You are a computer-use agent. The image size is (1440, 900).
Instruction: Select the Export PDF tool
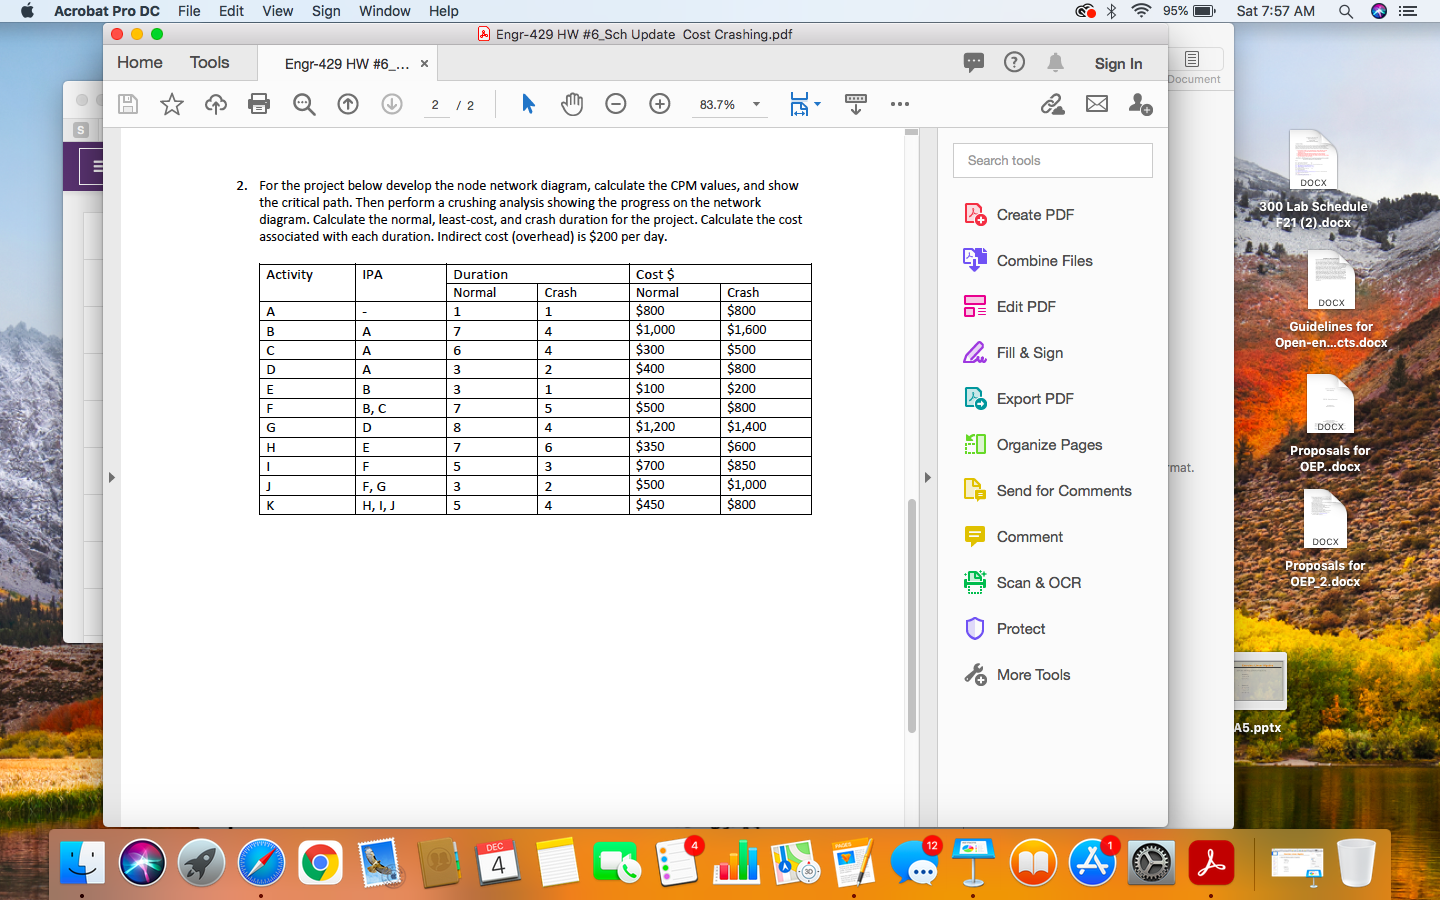(x=1034, y=398)
